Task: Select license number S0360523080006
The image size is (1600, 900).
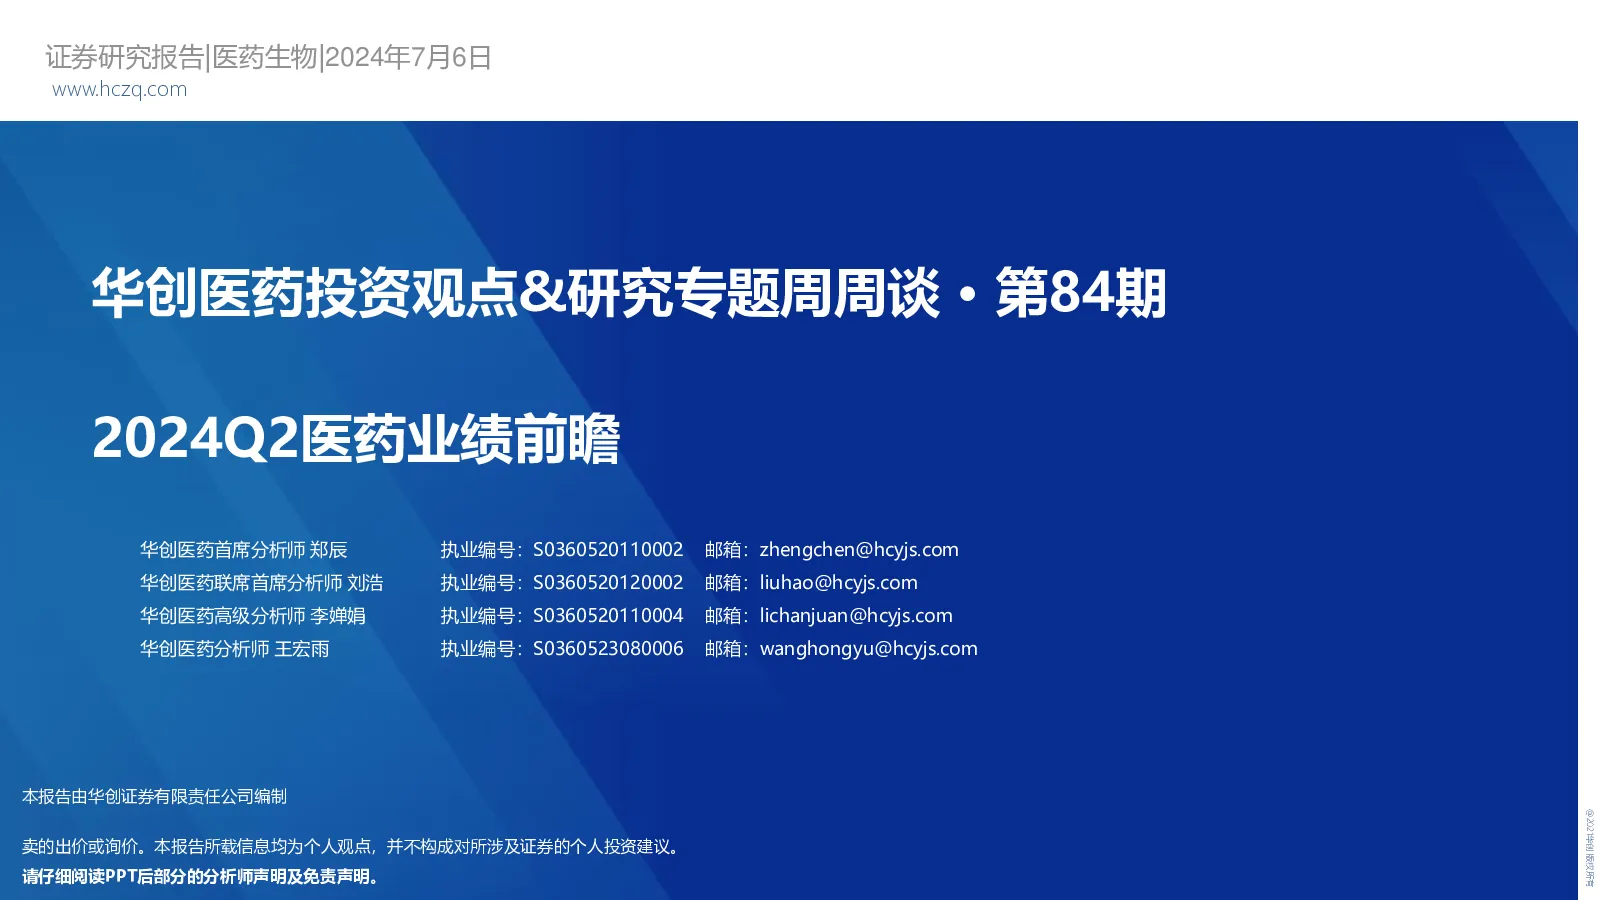Action: 608,649
